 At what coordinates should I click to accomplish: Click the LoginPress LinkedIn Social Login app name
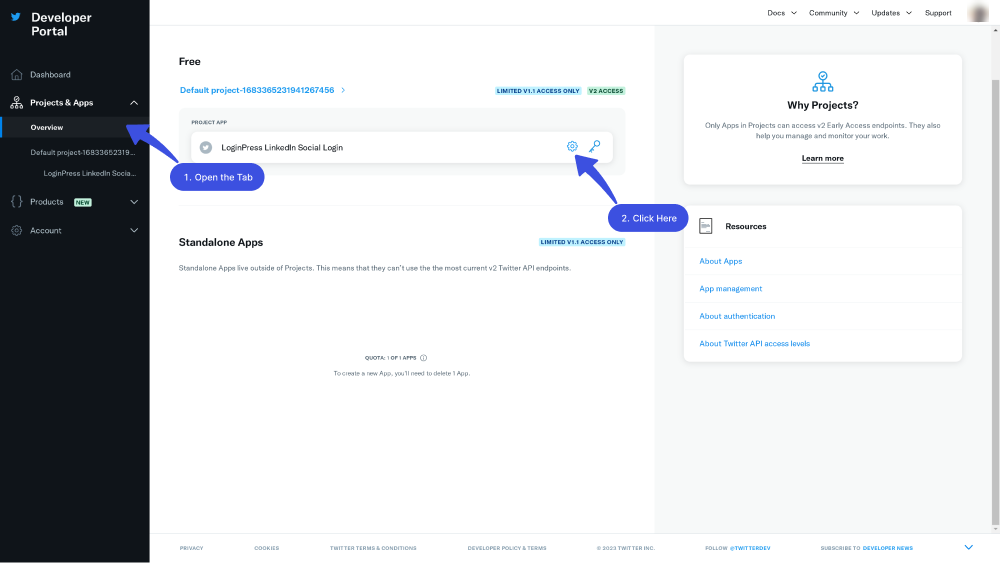282,147
